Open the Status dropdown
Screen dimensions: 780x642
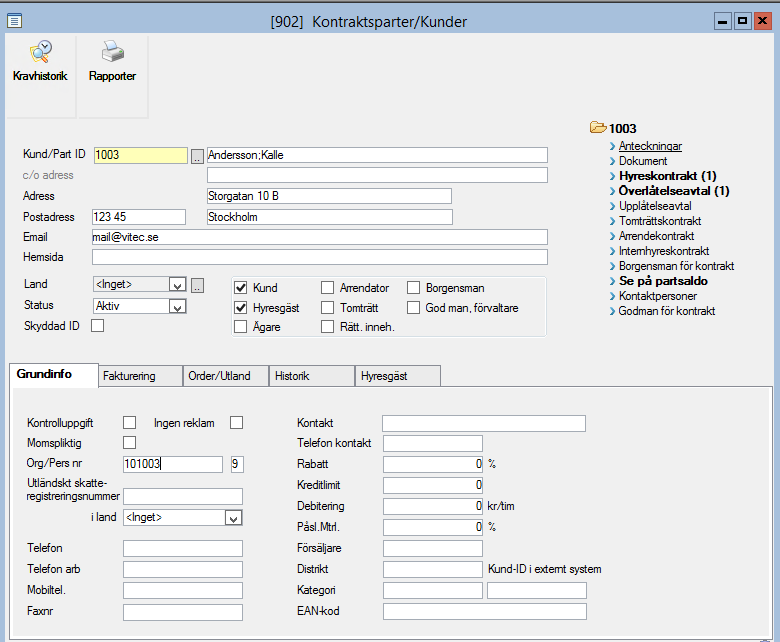(178, 306)
